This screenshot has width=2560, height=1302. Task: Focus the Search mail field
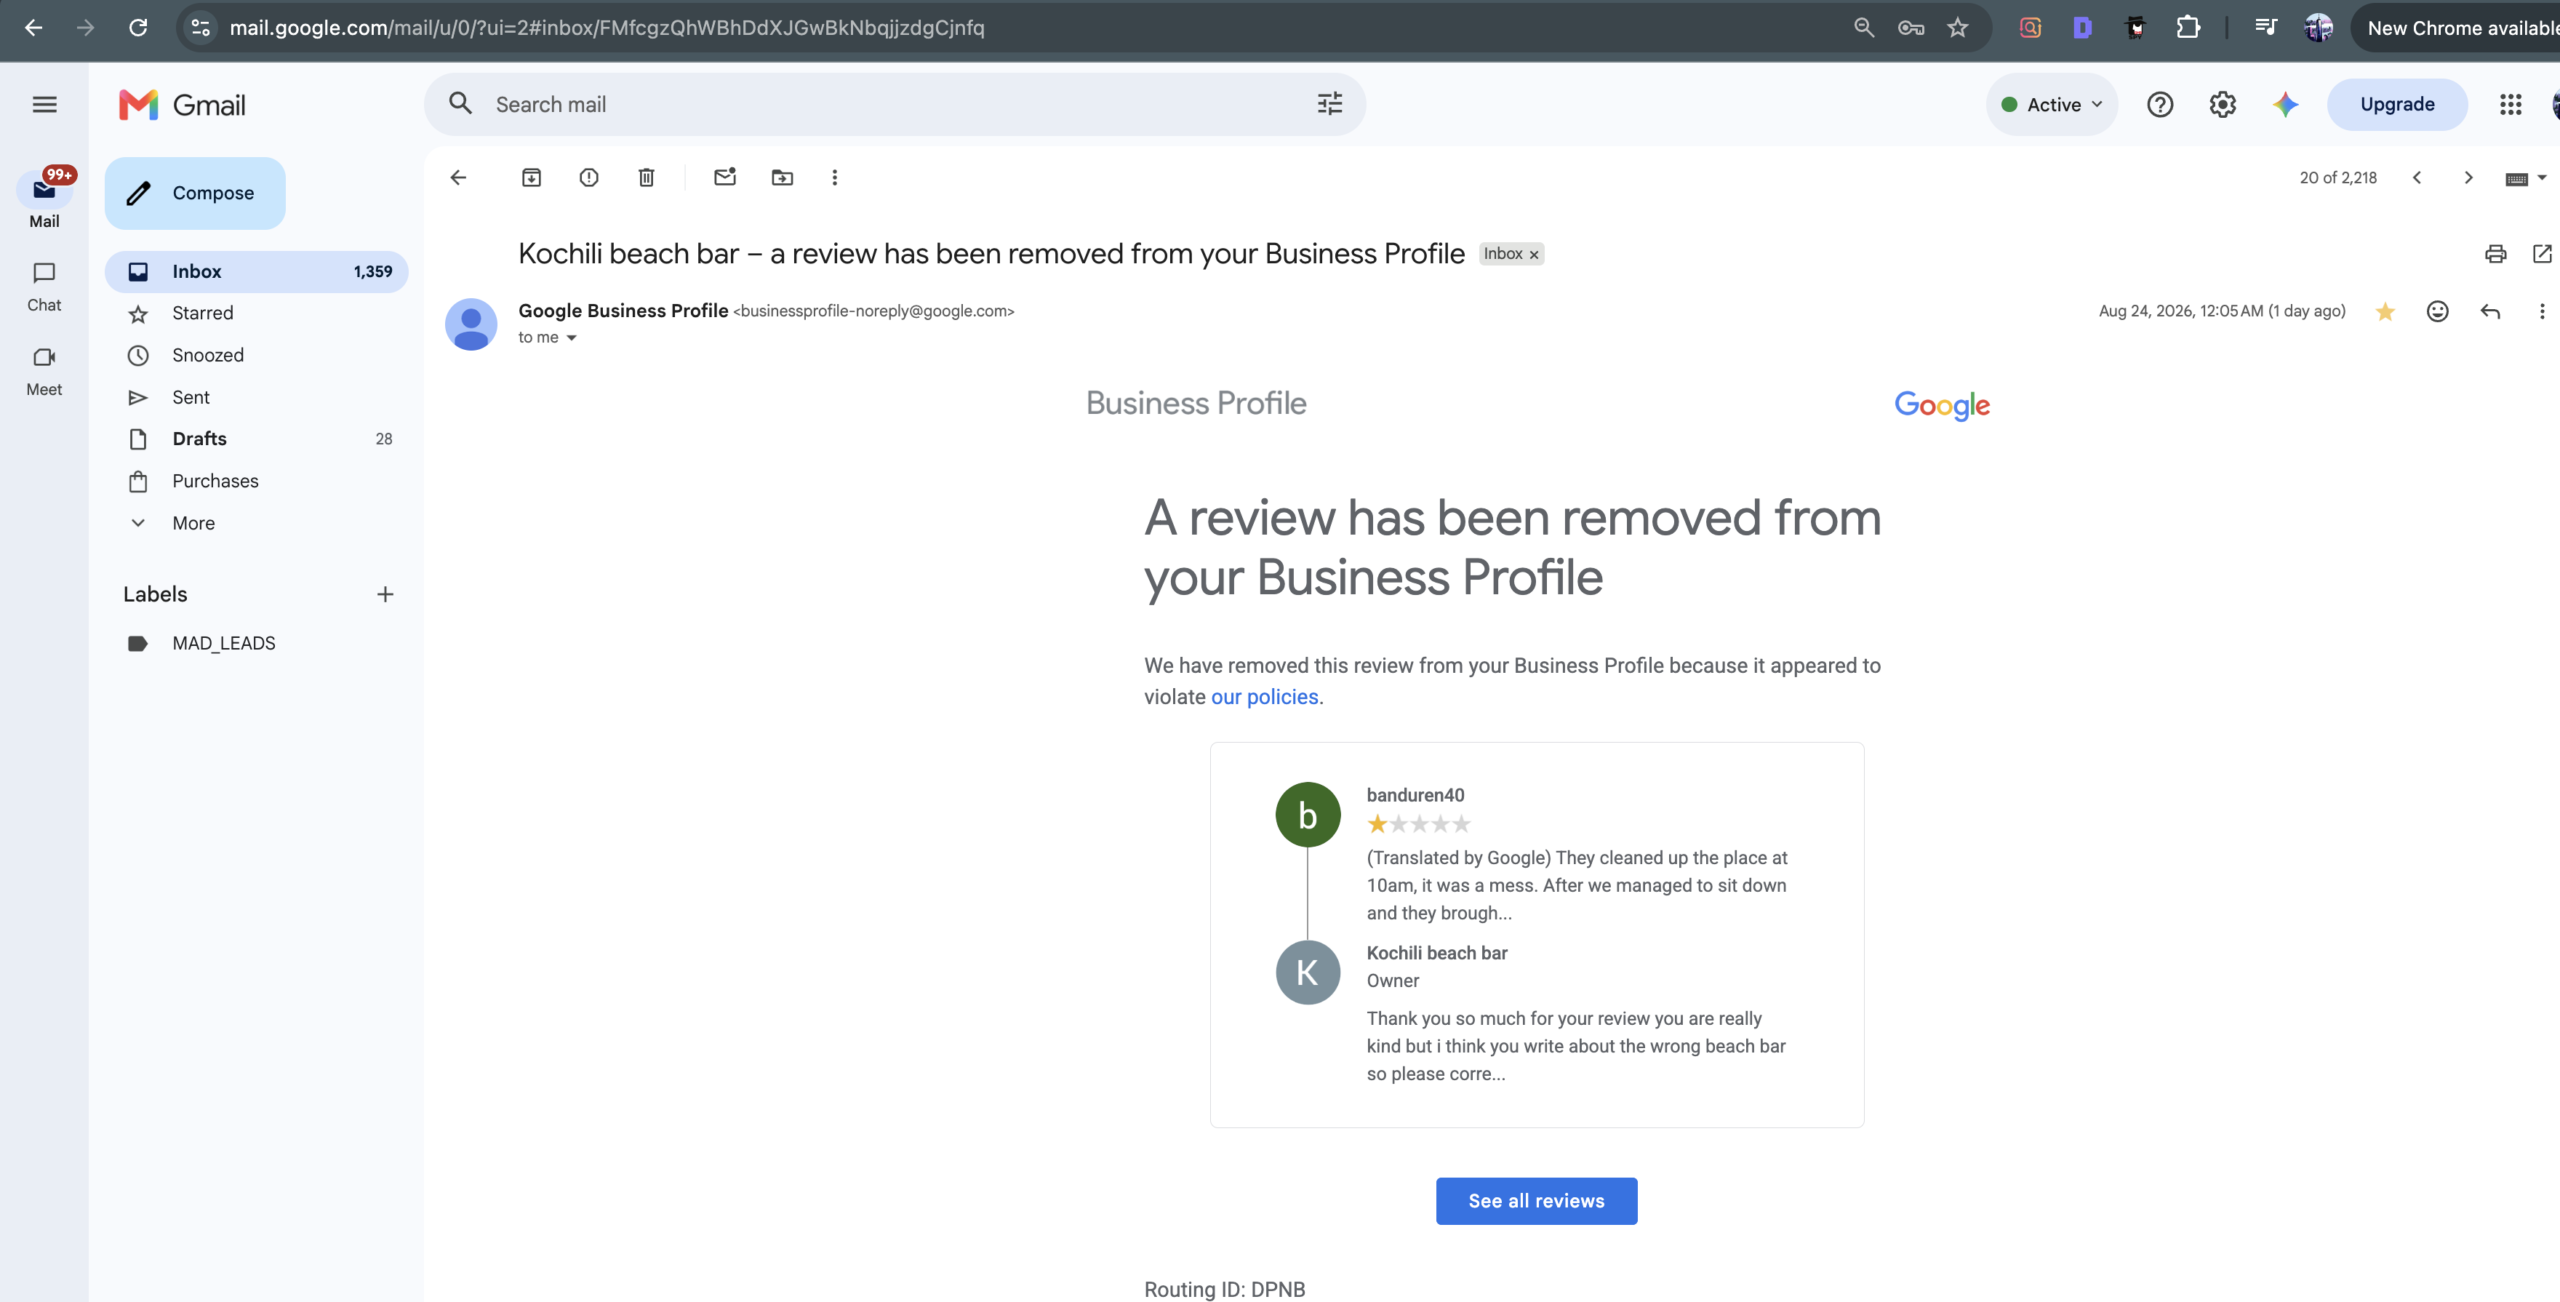tap(895, 104)
